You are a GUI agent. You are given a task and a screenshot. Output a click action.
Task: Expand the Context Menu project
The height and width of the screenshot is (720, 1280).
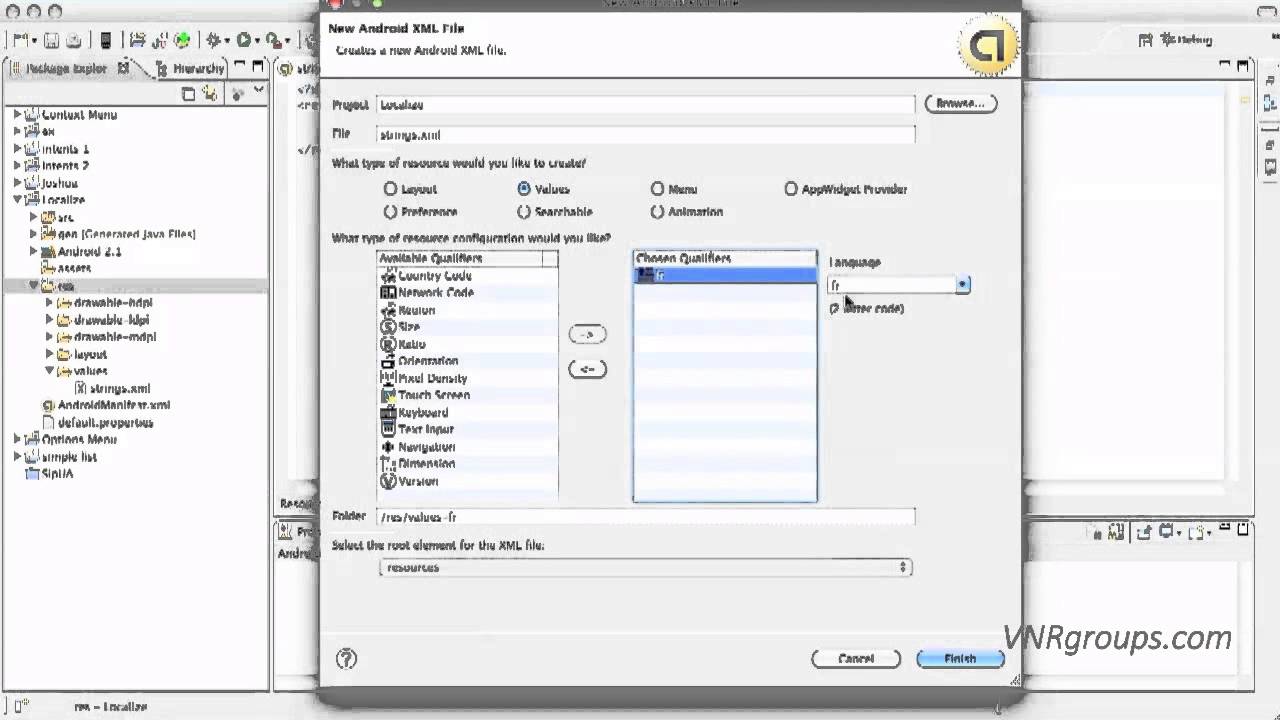(x=17, y=115)
